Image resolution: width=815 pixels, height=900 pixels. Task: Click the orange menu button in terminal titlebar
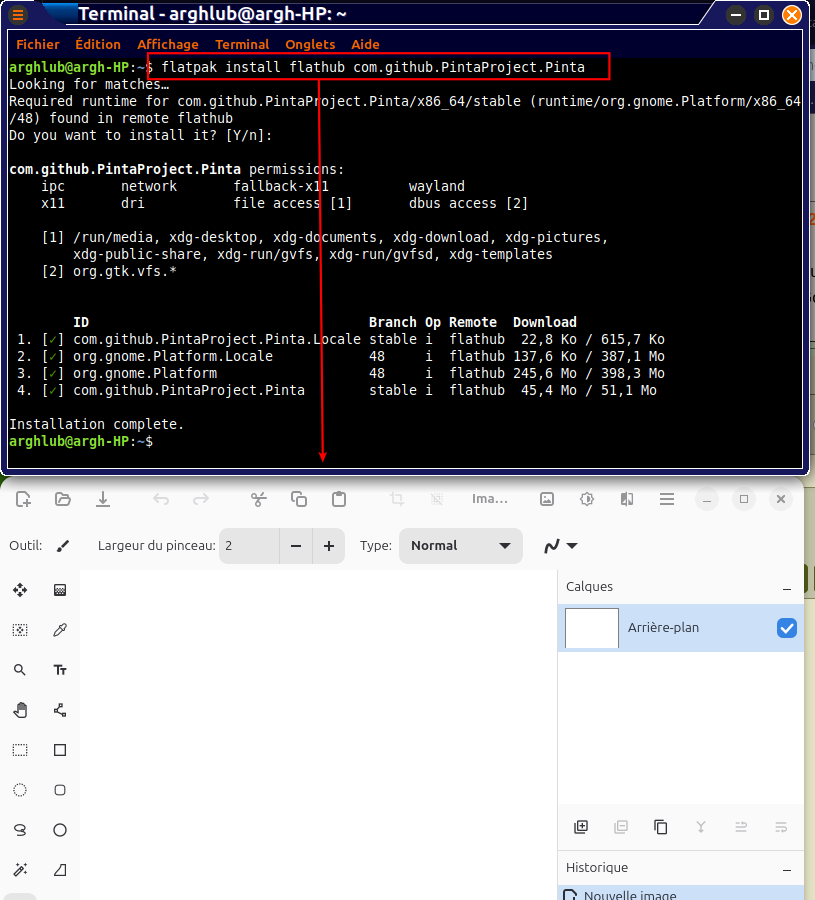[18, 14]
